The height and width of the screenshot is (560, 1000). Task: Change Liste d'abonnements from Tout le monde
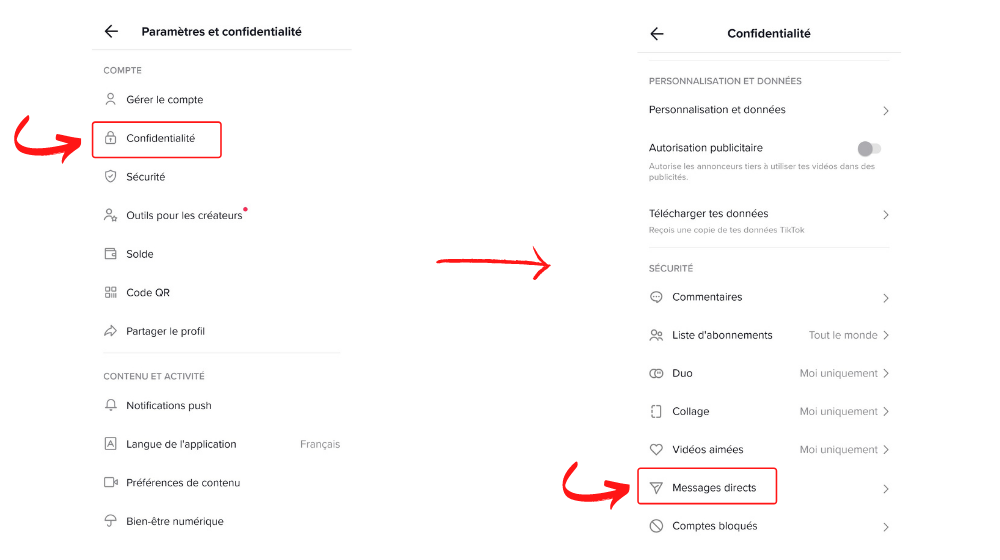848,335
